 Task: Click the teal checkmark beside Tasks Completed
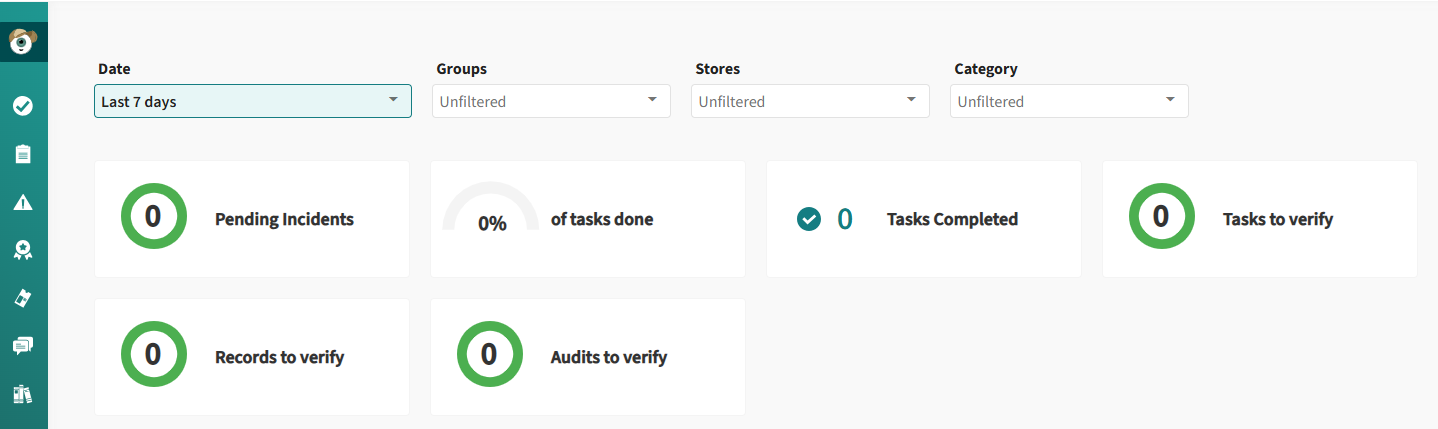(809, 218)
